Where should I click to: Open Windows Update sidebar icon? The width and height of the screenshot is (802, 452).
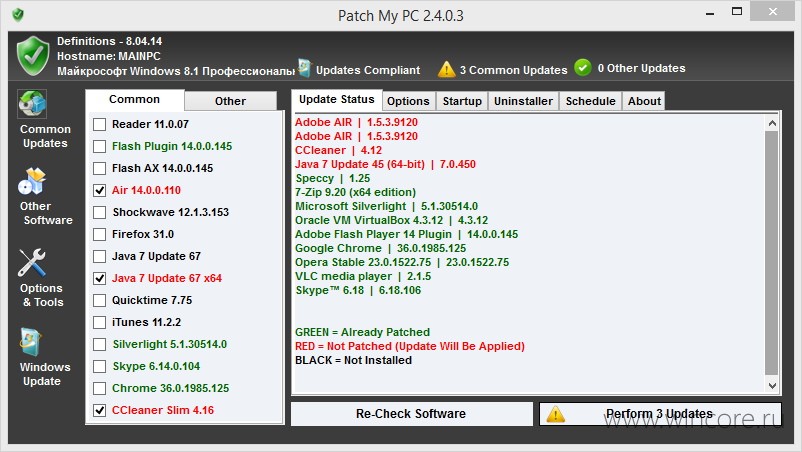[x=31, y=342]
